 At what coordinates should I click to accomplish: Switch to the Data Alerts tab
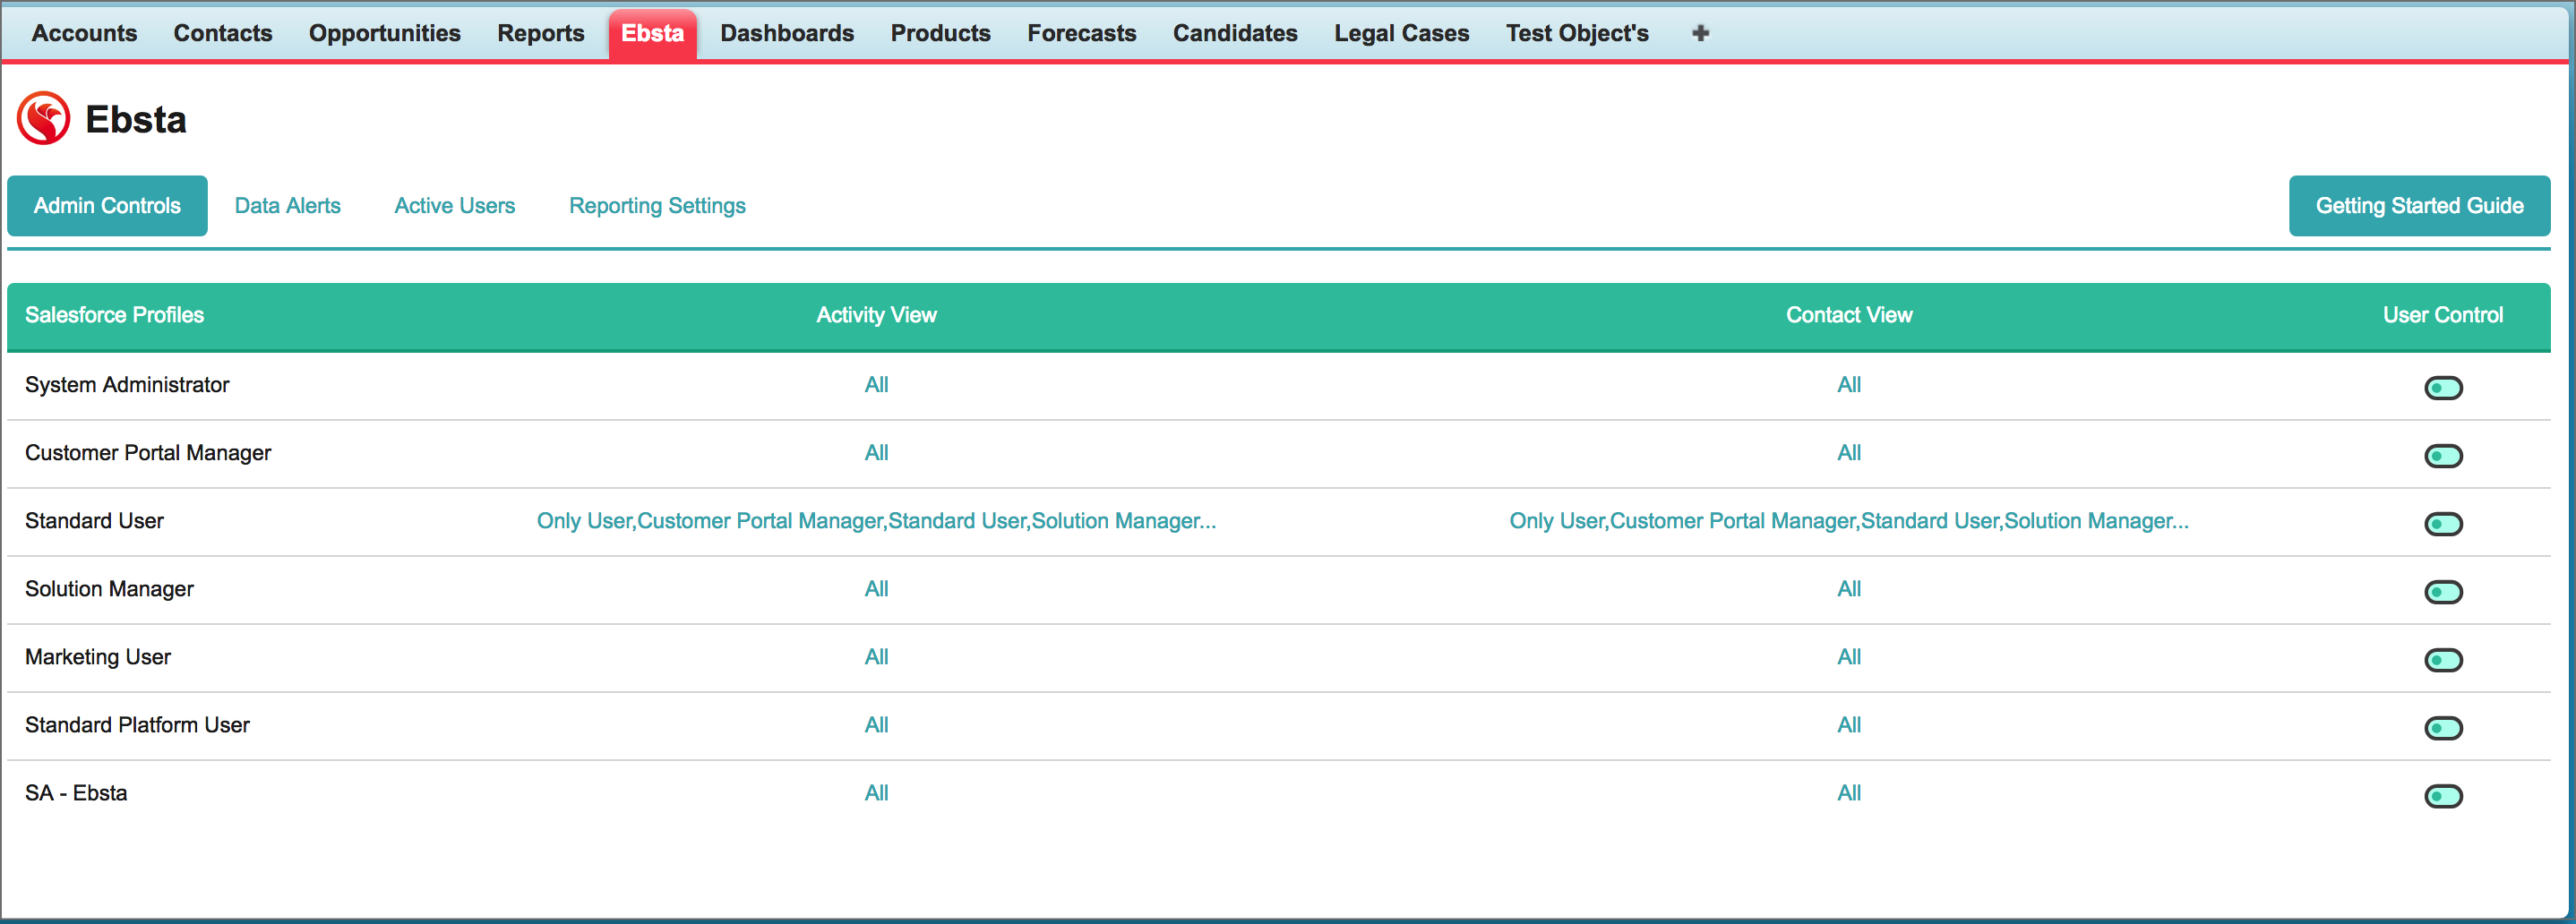click(287, 206)
